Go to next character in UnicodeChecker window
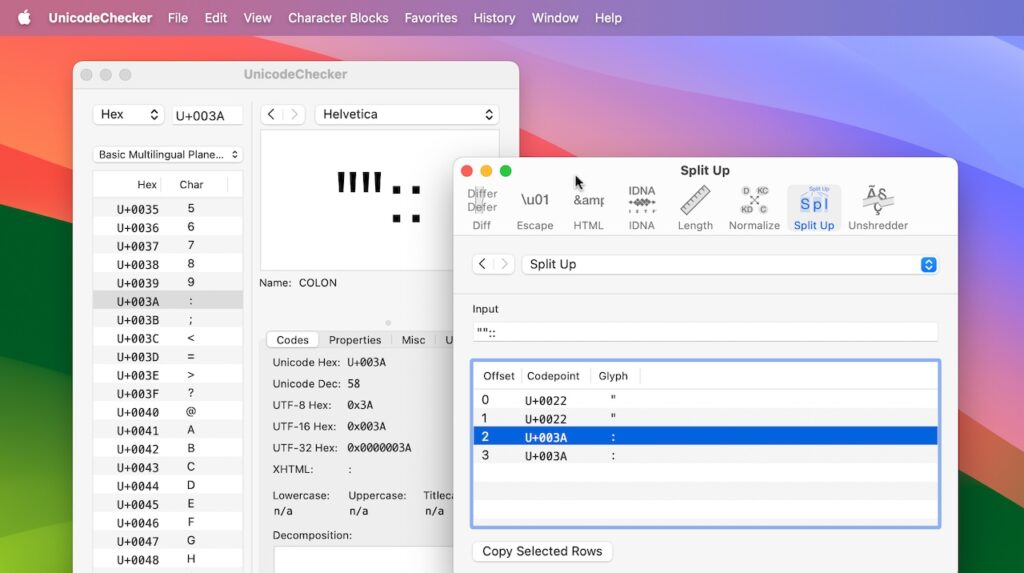Image resolution: width=1024 pixels, height=573 pixels. pyautogui.click(x=294, y=114)
